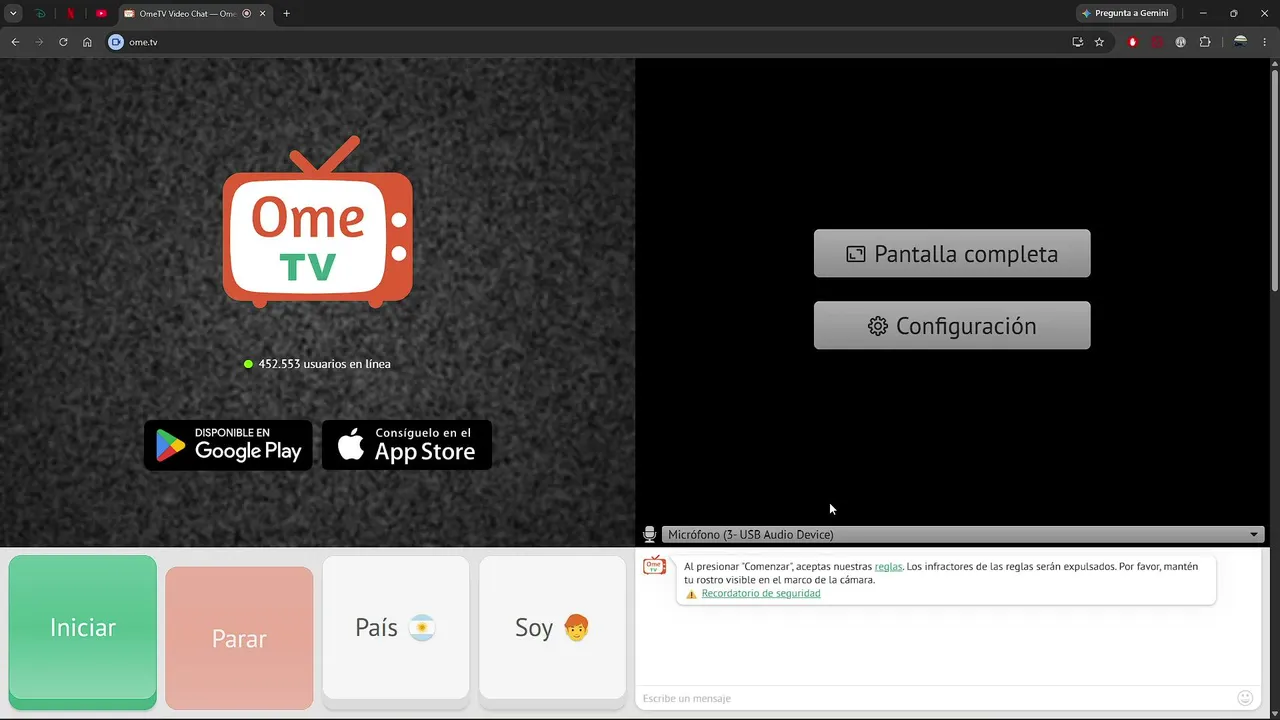Go back to the previous page
The image size is (1280, 720).
click(15, 42)
